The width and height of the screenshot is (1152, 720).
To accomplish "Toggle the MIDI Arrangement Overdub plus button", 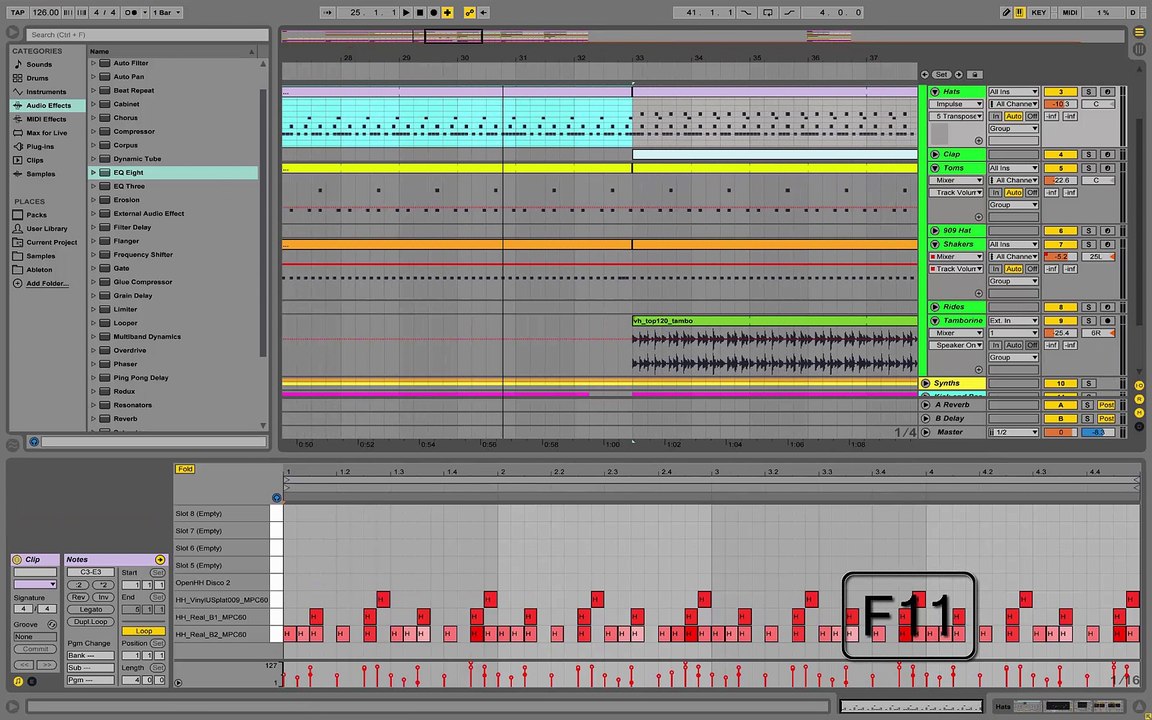I will pos(447,12).
